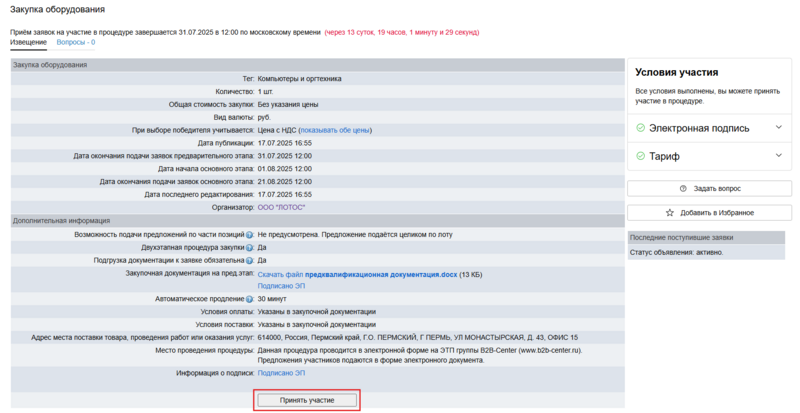Expand the 'Электронная подпись' section chevron
This screenshot has width=800, height=413.
tap(778, 128)
